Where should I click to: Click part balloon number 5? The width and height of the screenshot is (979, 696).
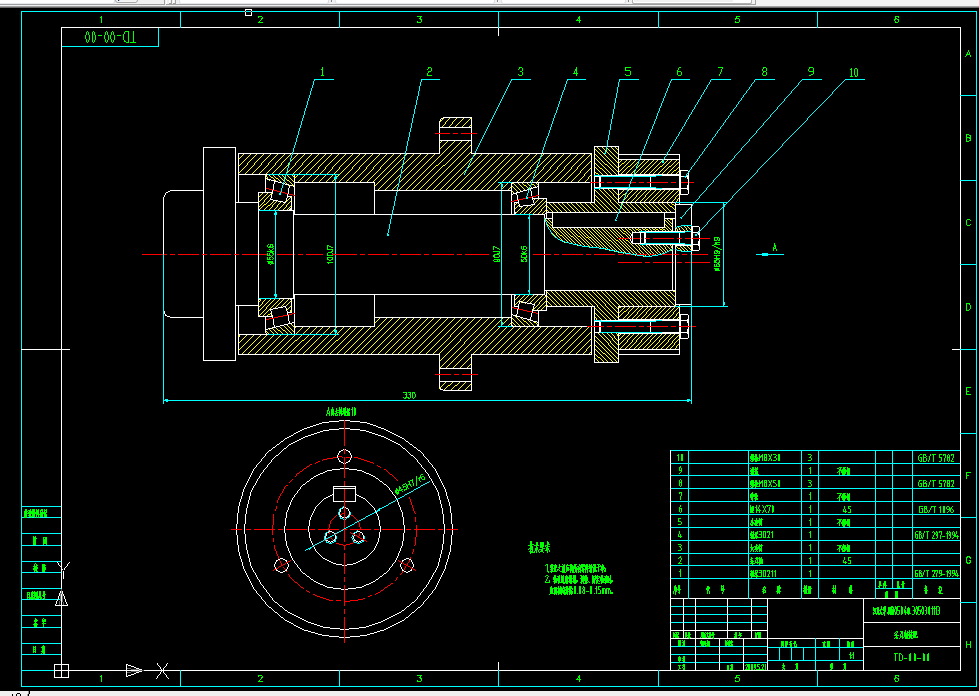coord(627,72)
